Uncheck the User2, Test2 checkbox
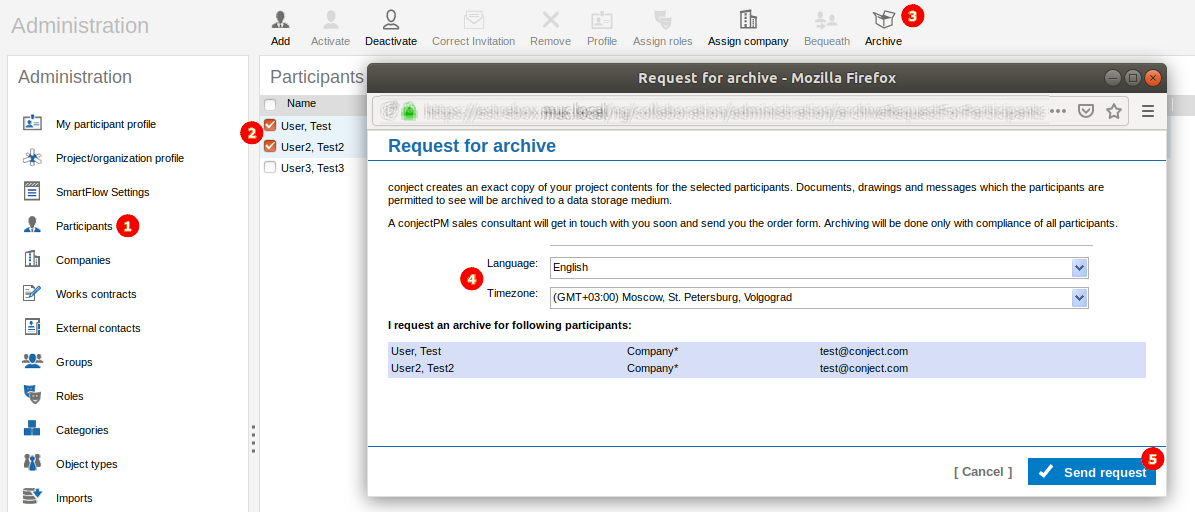The height and width of the screenshot is (512, 1195). click(x=270, y=146)
